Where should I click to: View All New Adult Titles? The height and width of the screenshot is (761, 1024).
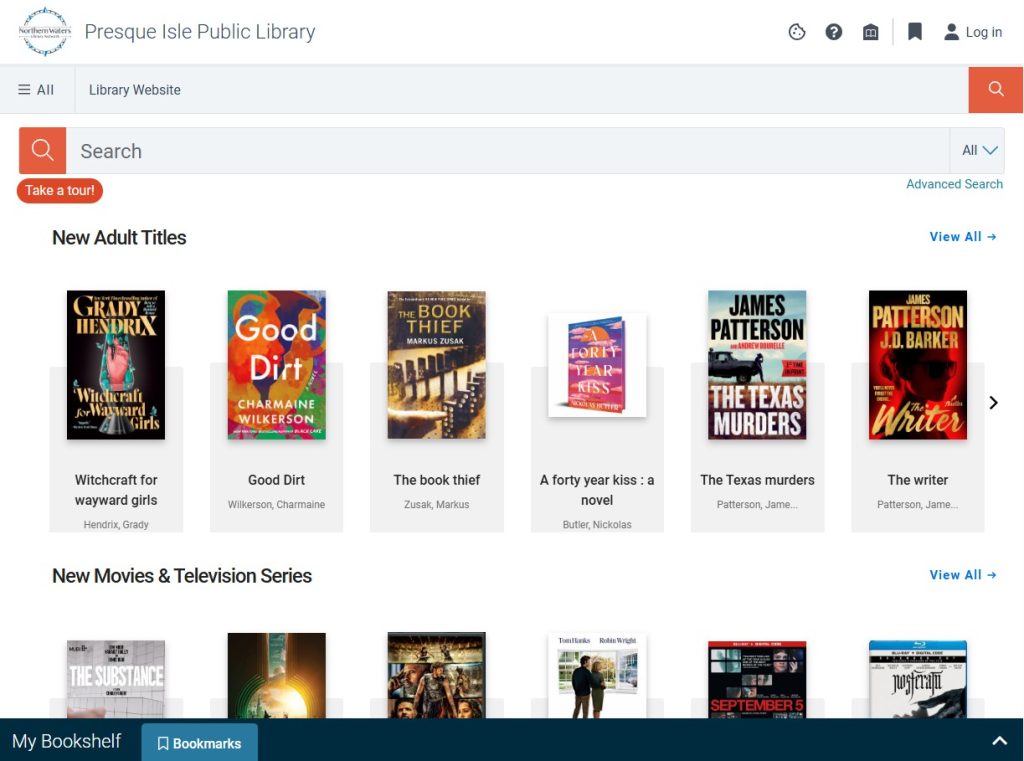click(x=963, y=236)
